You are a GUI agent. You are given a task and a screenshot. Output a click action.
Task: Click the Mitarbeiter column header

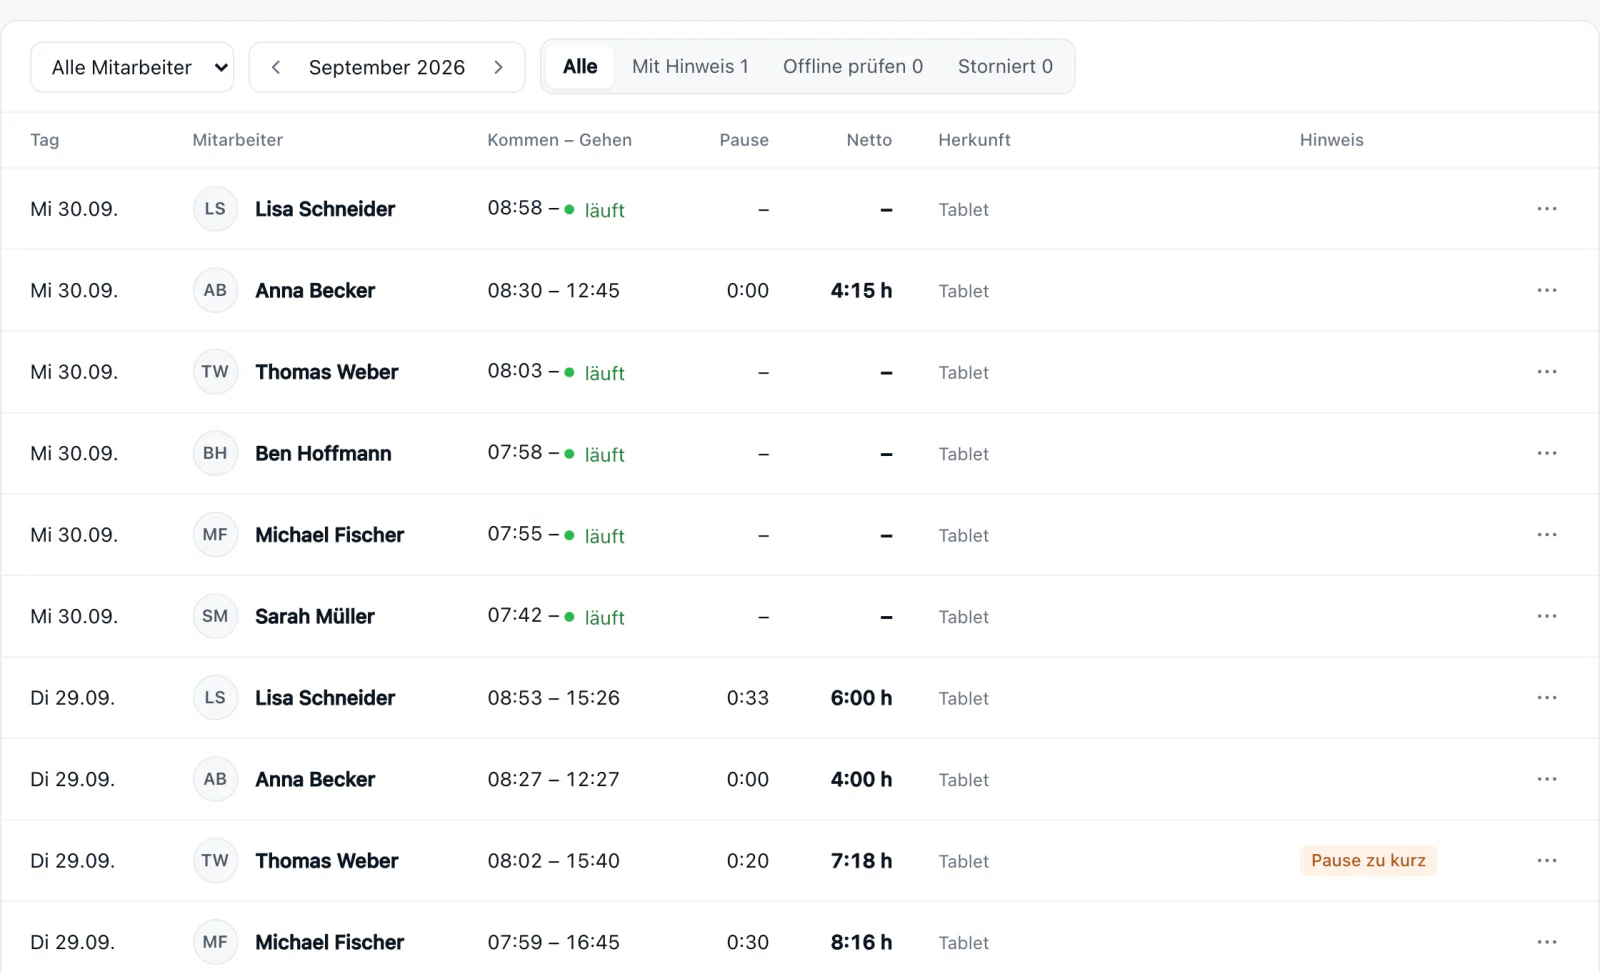tap(237, 140)
